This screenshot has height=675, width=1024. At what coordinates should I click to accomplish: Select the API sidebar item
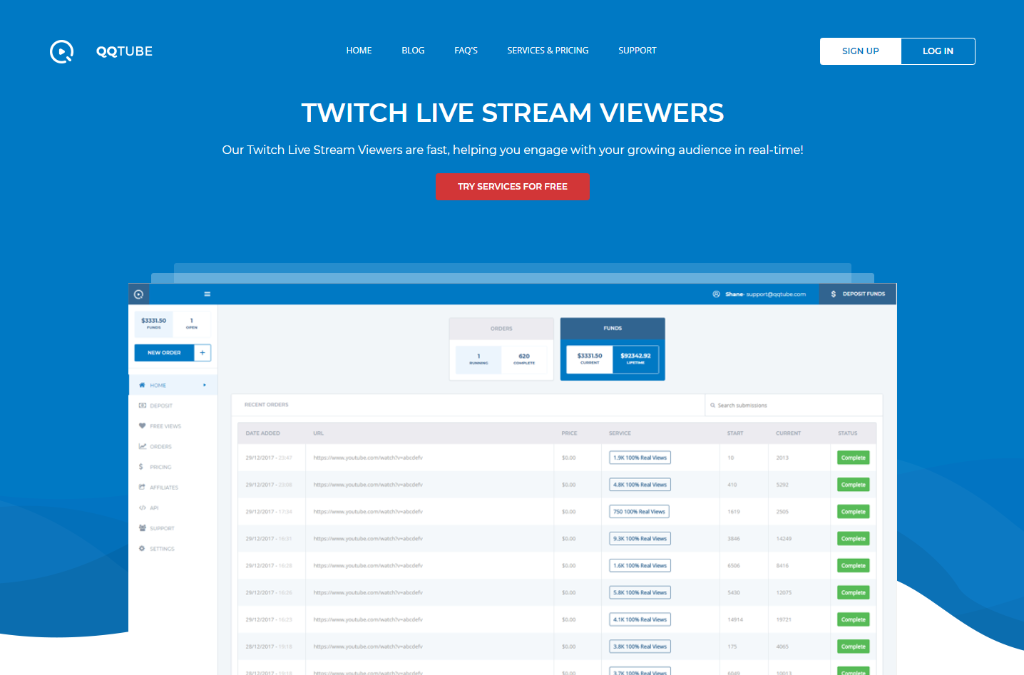172,508
